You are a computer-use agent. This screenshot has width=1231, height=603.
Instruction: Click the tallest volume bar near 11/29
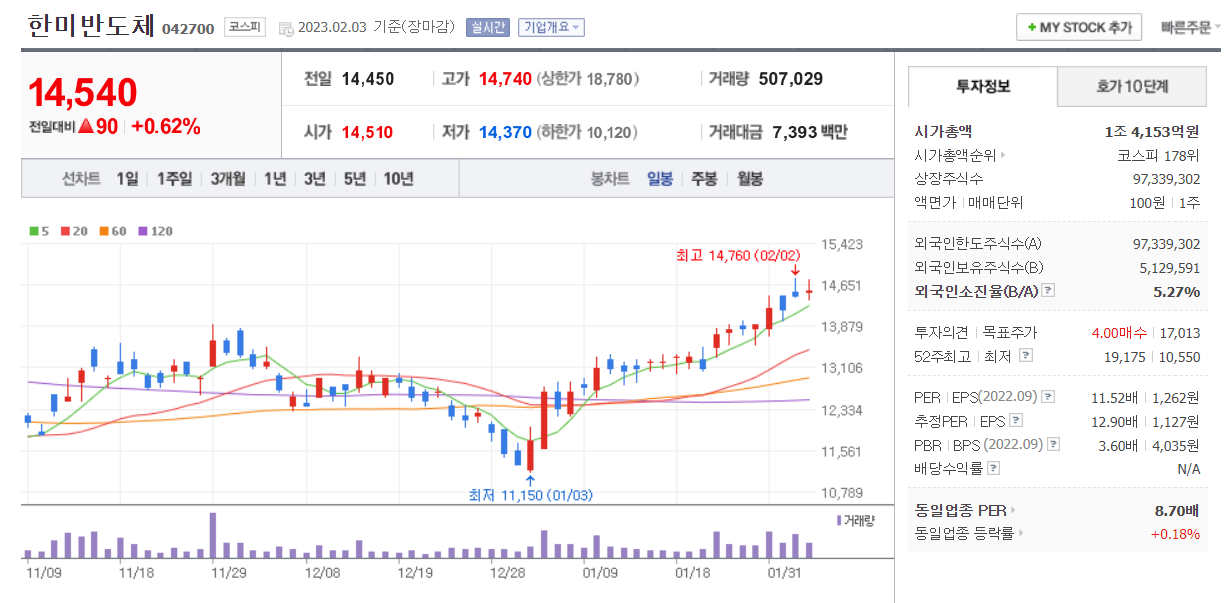click(213, 535)
